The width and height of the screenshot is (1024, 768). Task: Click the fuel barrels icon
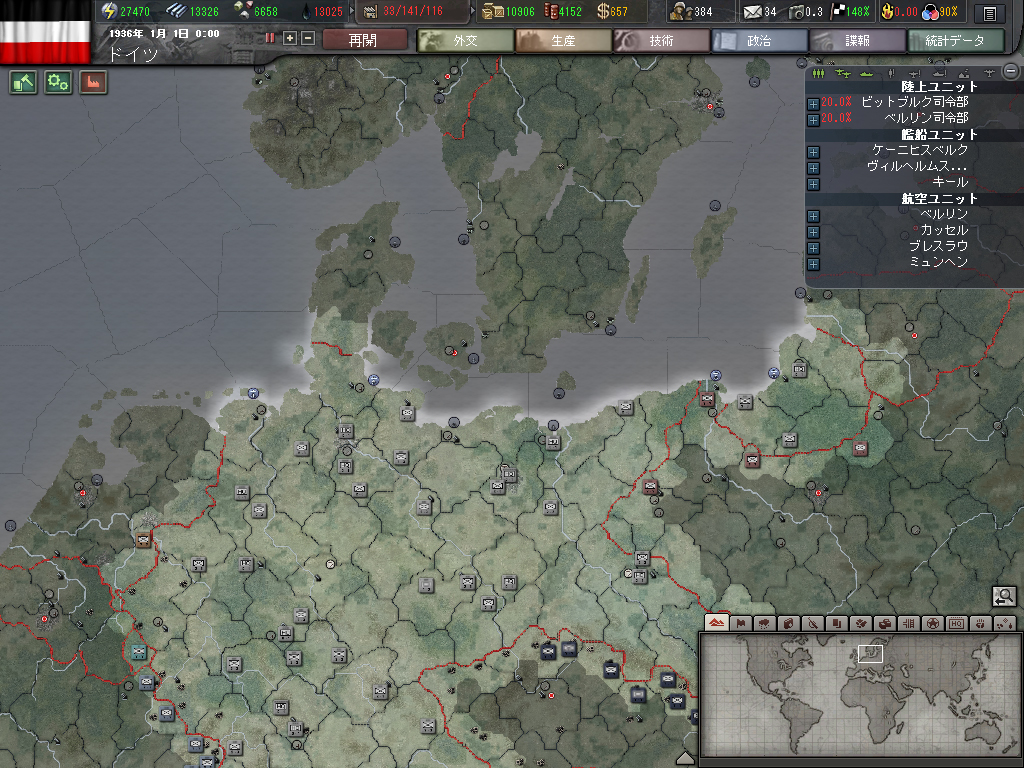click(x=551, y=11)
